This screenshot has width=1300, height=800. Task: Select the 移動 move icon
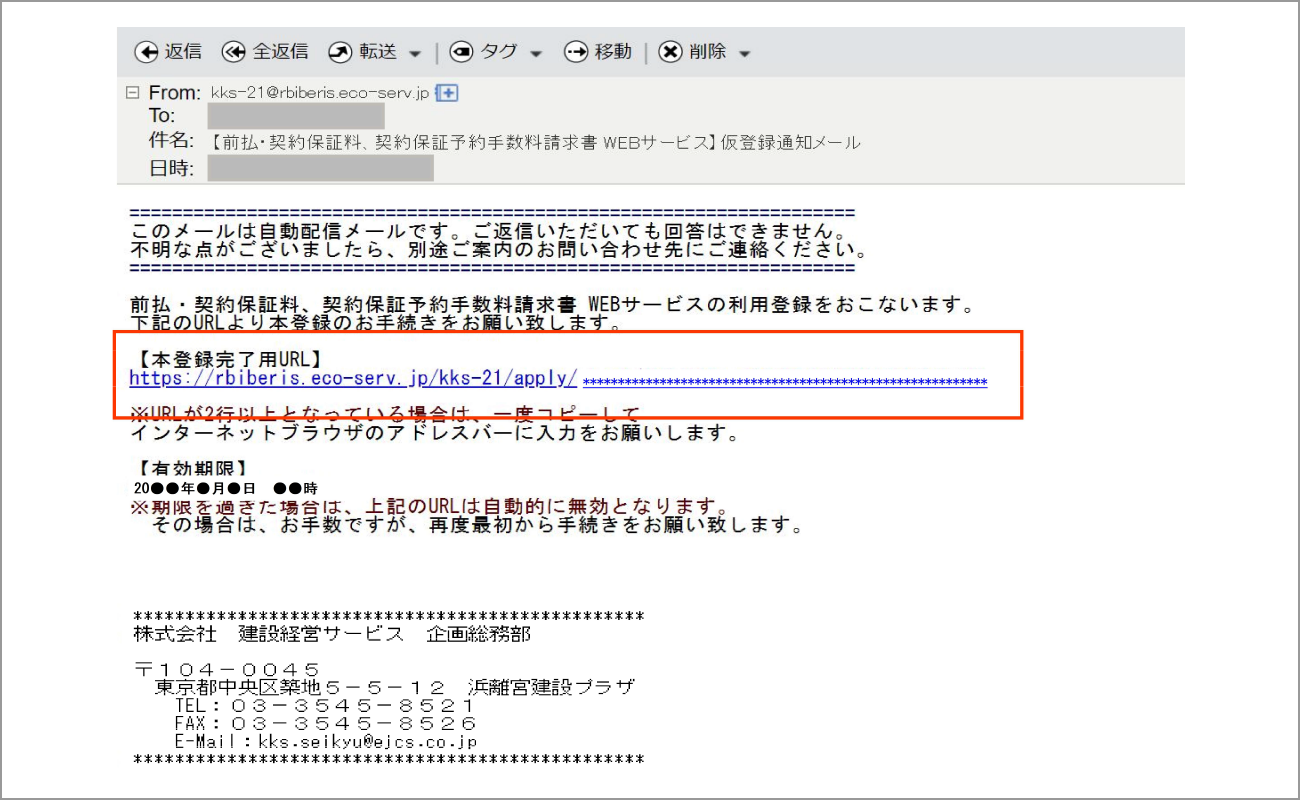(576, 52)
